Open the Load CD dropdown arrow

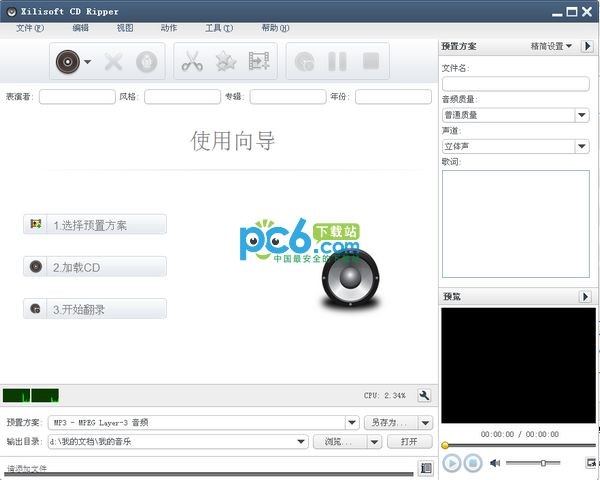[x=88, y=62]
